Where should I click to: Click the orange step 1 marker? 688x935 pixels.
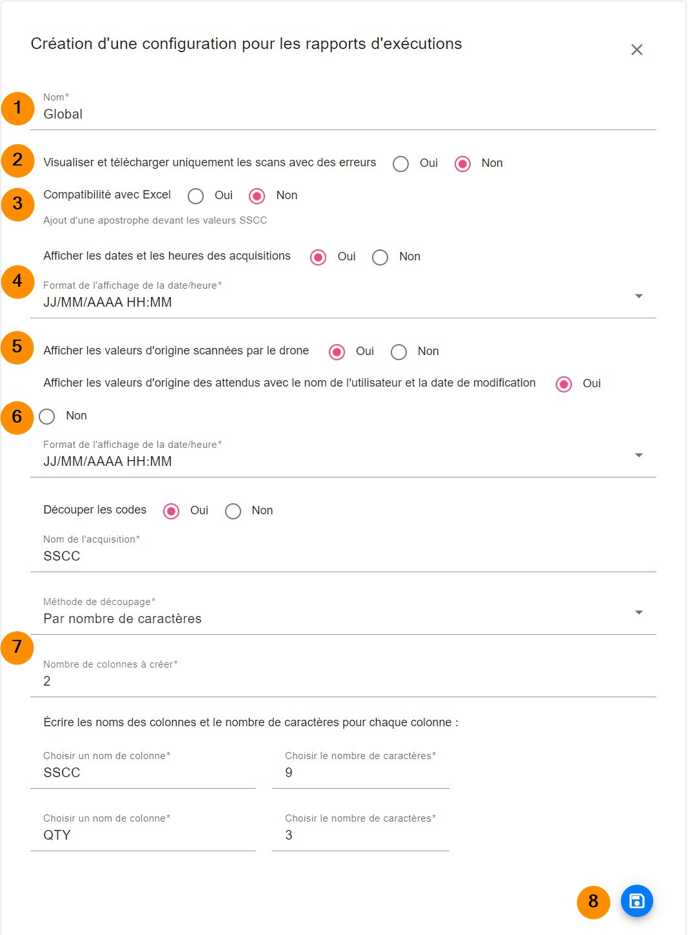click(x=17, y=108)
